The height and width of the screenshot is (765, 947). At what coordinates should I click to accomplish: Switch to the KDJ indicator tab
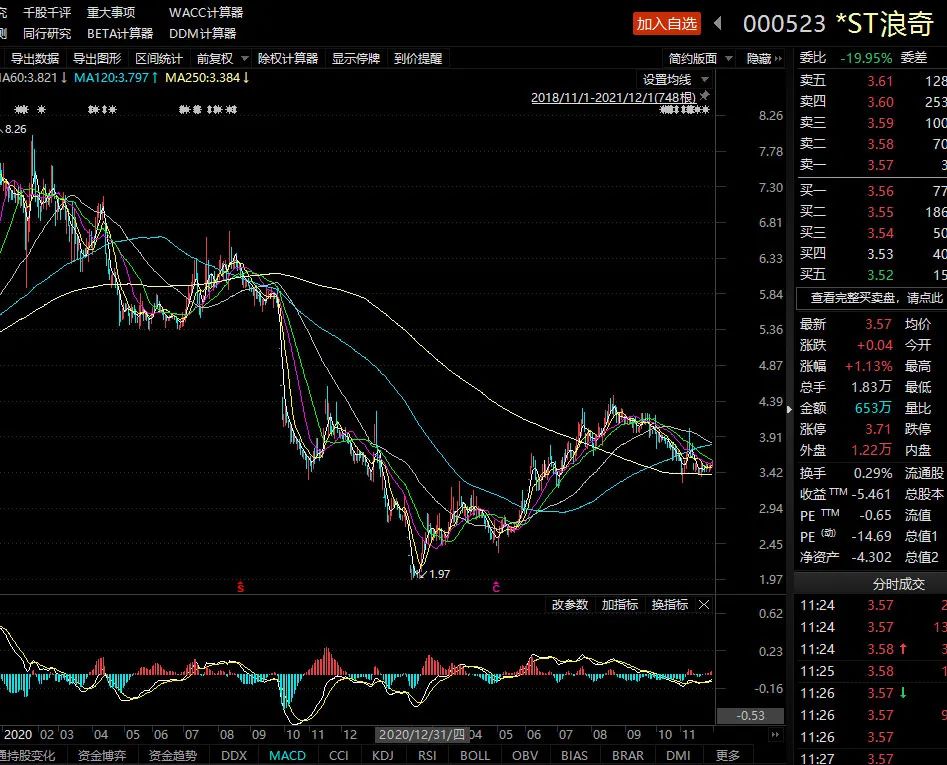pos(383,755)
